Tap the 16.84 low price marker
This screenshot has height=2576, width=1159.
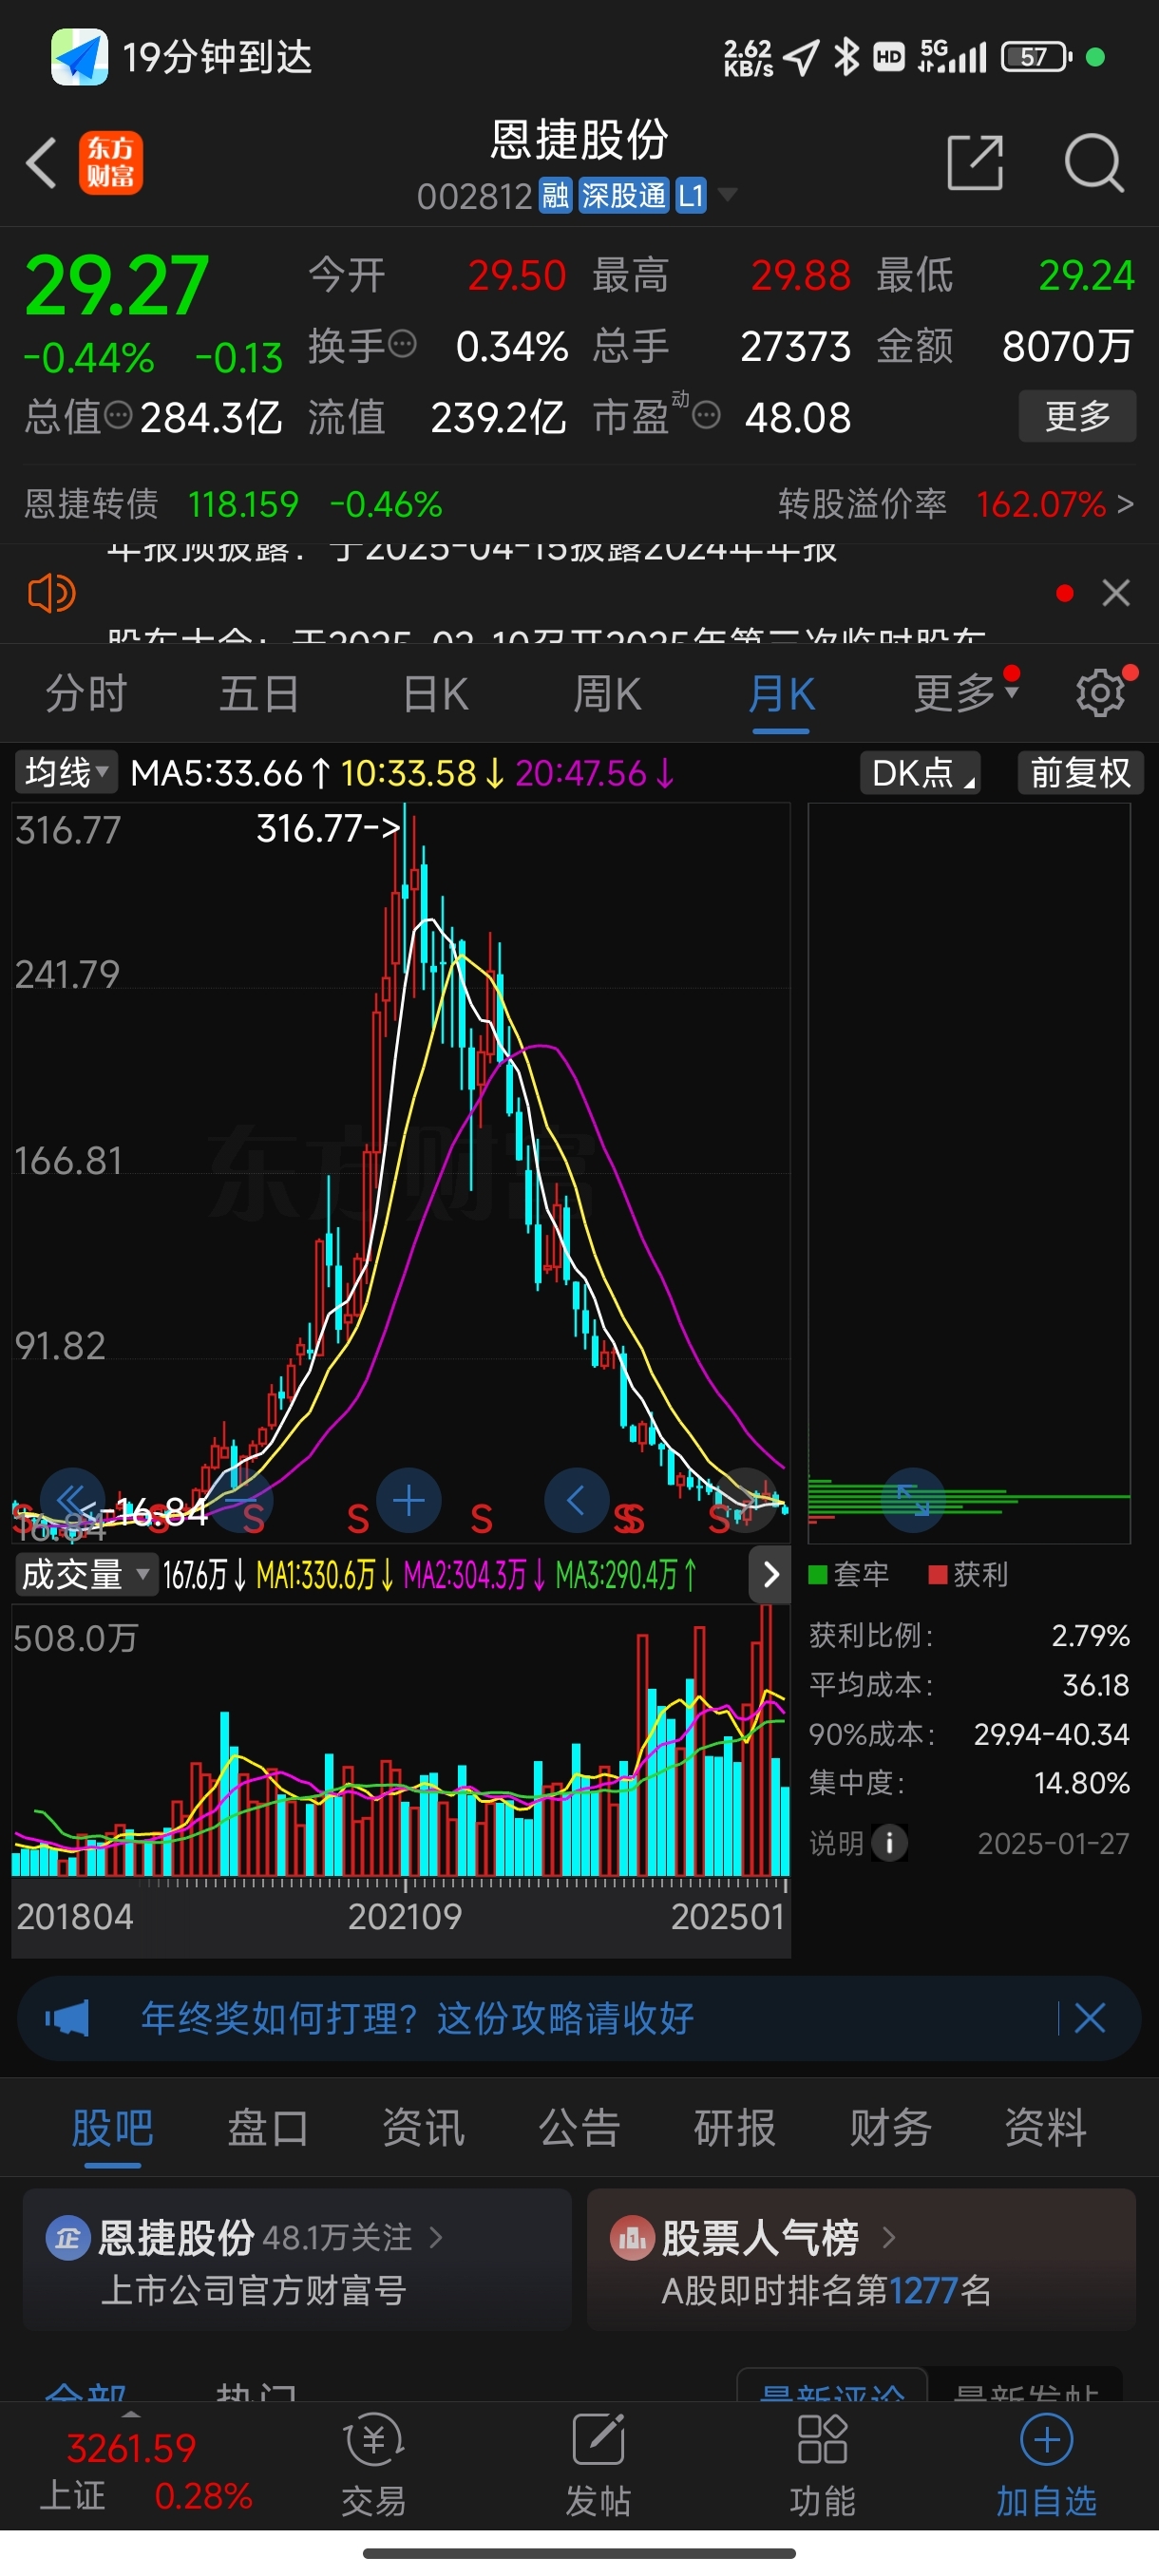click(143, 1512)
